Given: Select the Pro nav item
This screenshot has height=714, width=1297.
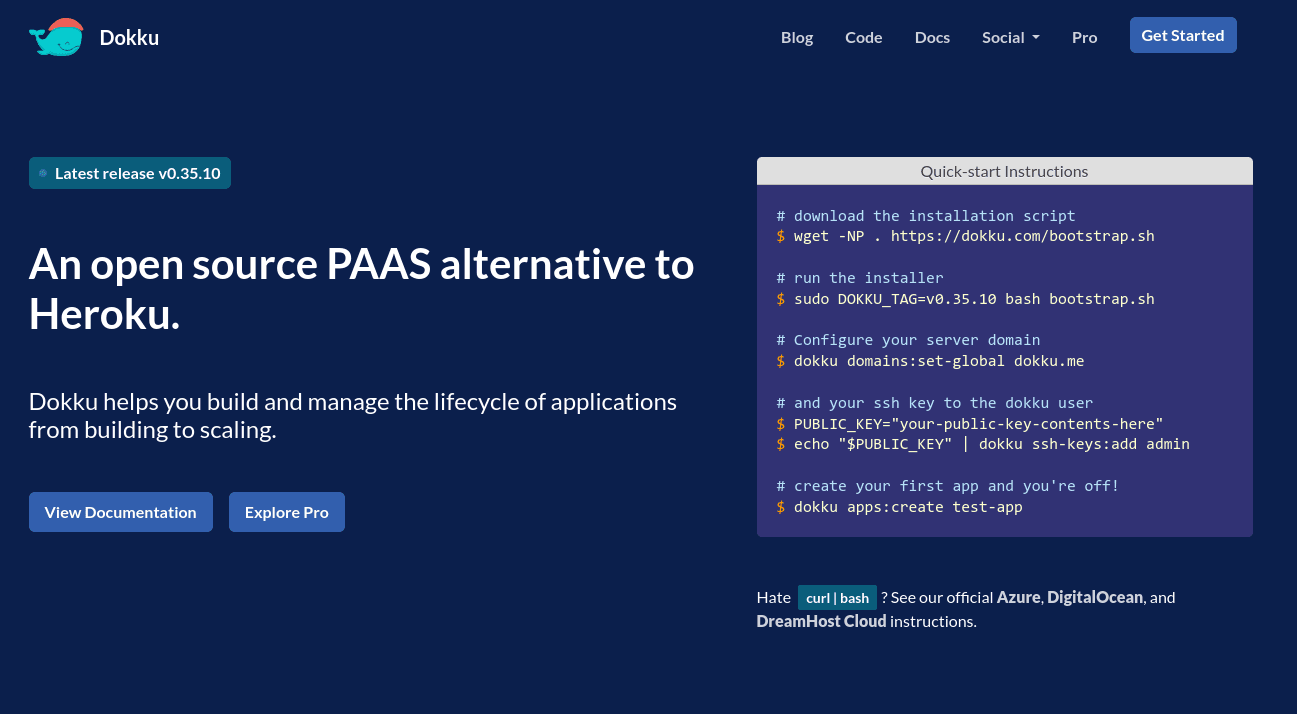Looking at the screenshot, I should pos(1084,37).
